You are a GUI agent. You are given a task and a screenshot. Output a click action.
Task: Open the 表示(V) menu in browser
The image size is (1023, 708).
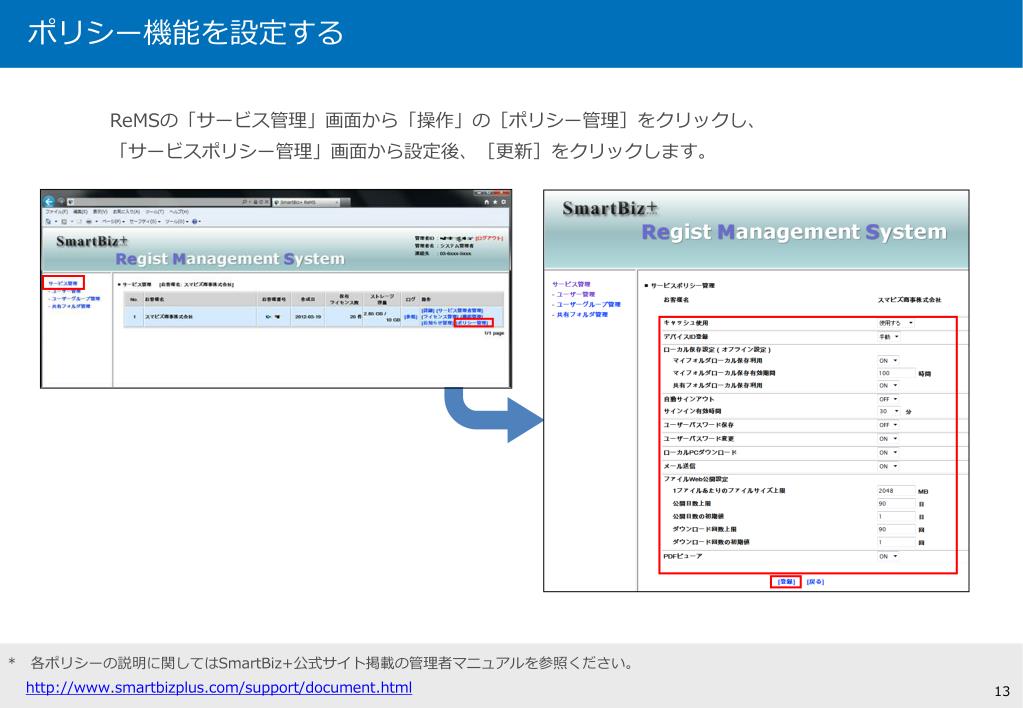tap(100, 212)
